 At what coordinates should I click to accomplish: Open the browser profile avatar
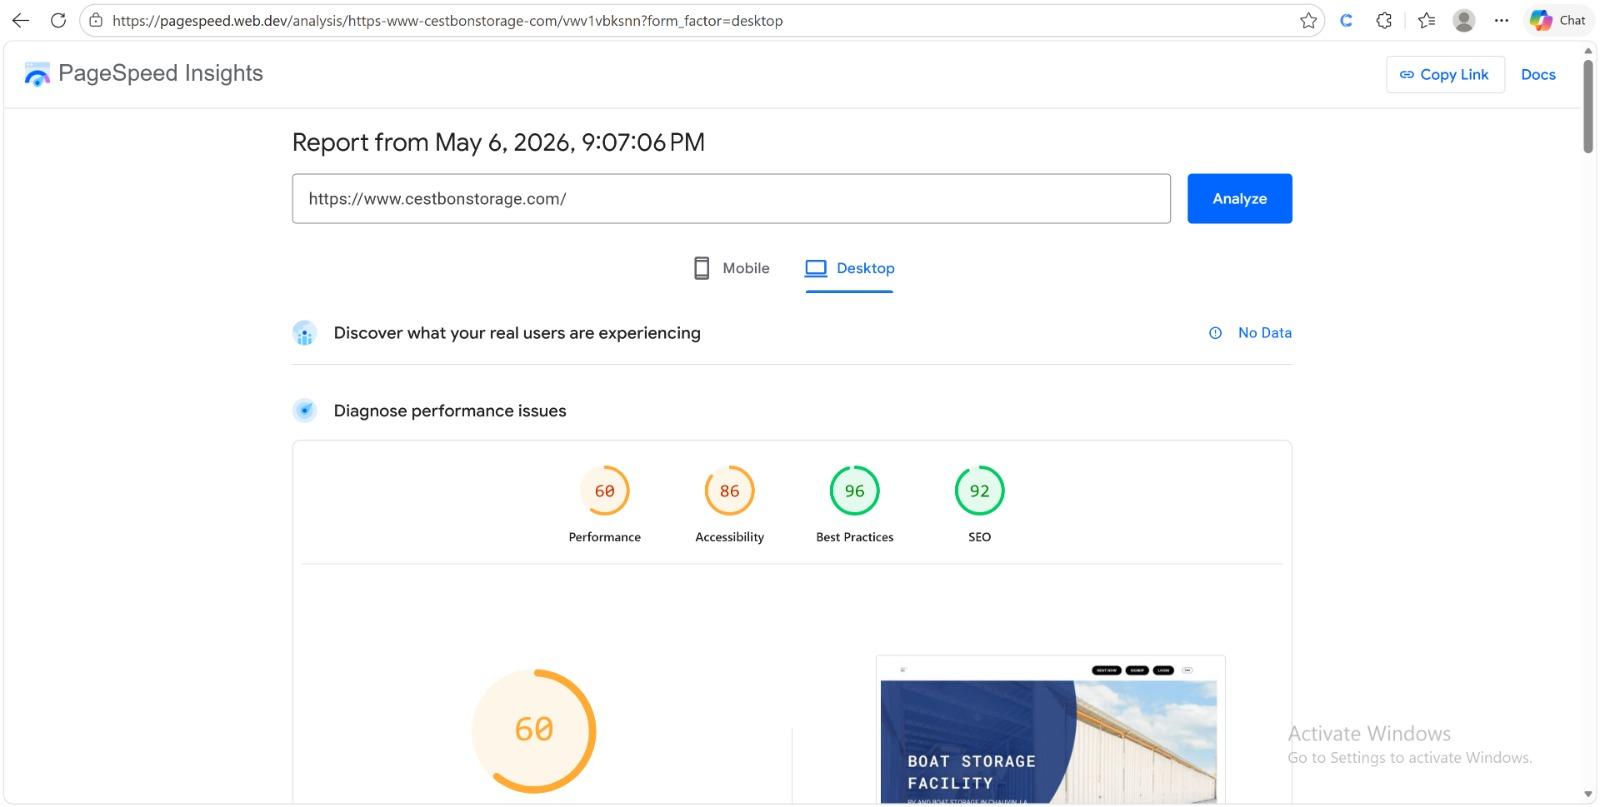tap(1464, 20)
